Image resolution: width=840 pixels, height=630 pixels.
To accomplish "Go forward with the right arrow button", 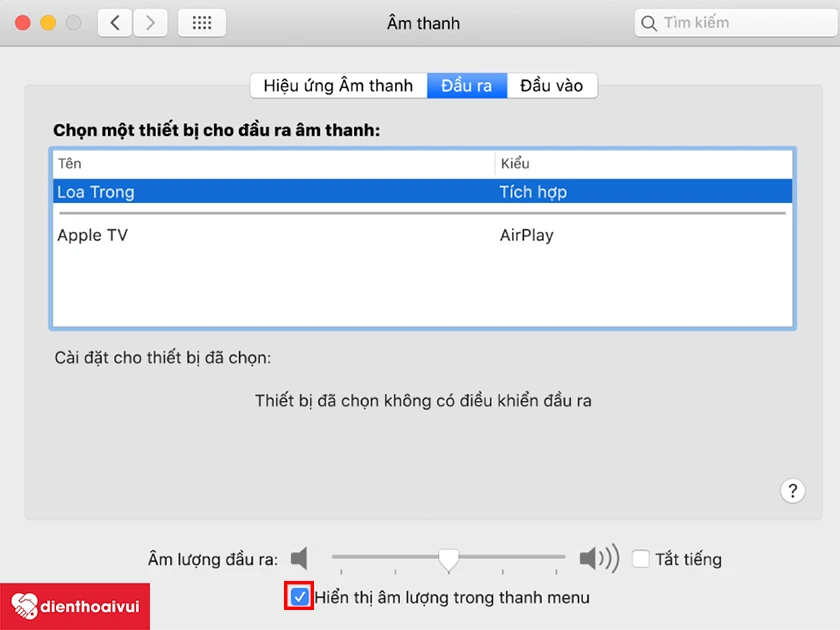I will 151,23.
